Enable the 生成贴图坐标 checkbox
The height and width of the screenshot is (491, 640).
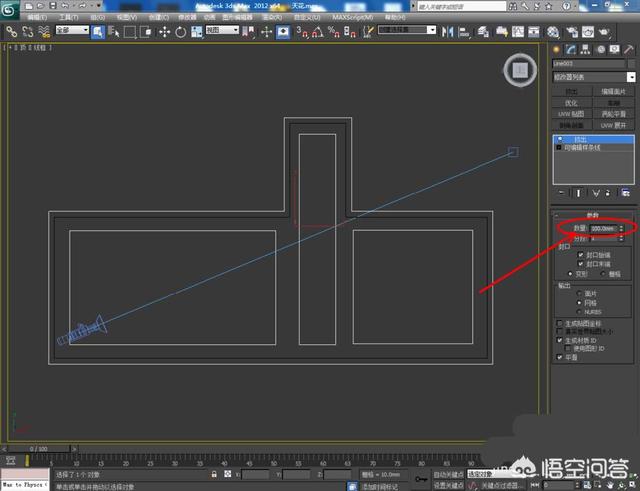point(560,323)
